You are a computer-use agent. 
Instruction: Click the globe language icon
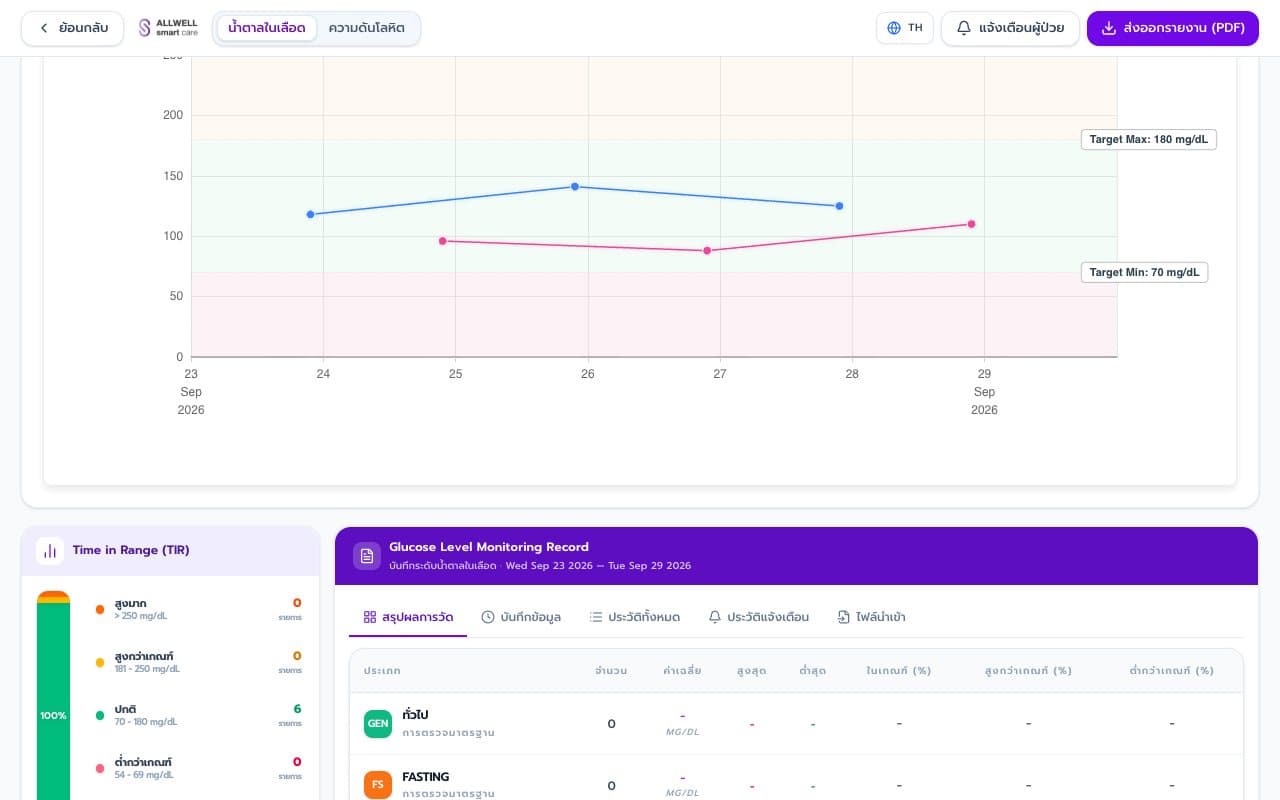tap(894, 28)
